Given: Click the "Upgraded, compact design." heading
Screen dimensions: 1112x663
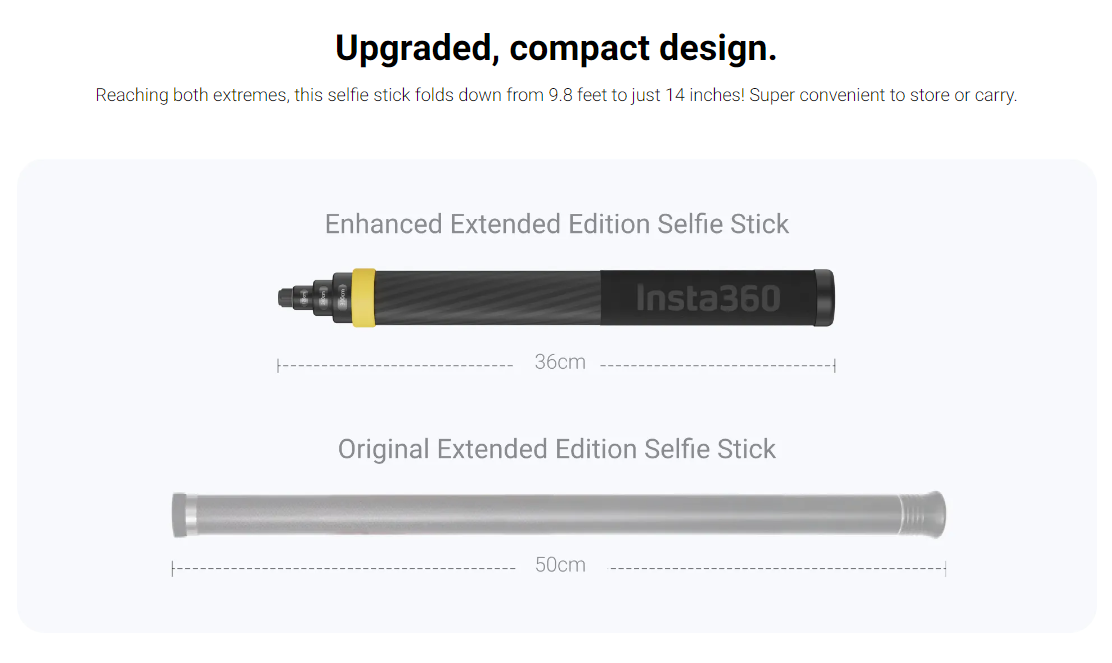Looking at the screenshot, I should (x=556, y=48).
